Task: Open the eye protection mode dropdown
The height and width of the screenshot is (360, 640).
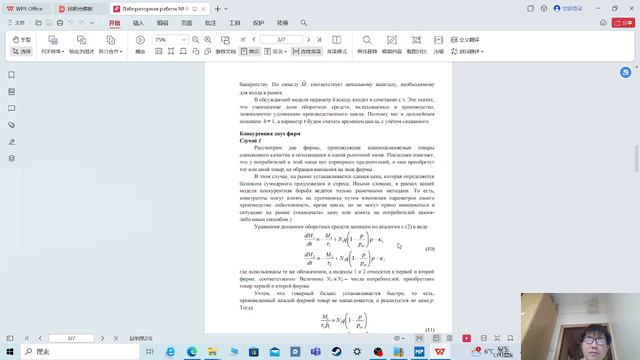Action: click(399, 338)
